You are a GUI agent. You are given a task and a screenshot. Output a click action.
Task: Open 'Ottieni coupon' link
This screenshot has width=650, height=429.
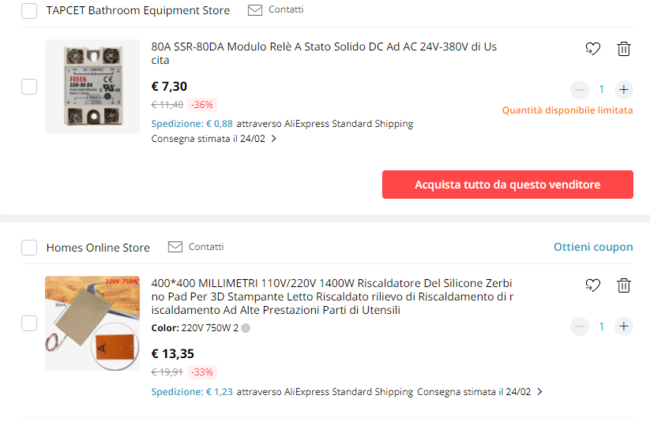pos(593,247)
